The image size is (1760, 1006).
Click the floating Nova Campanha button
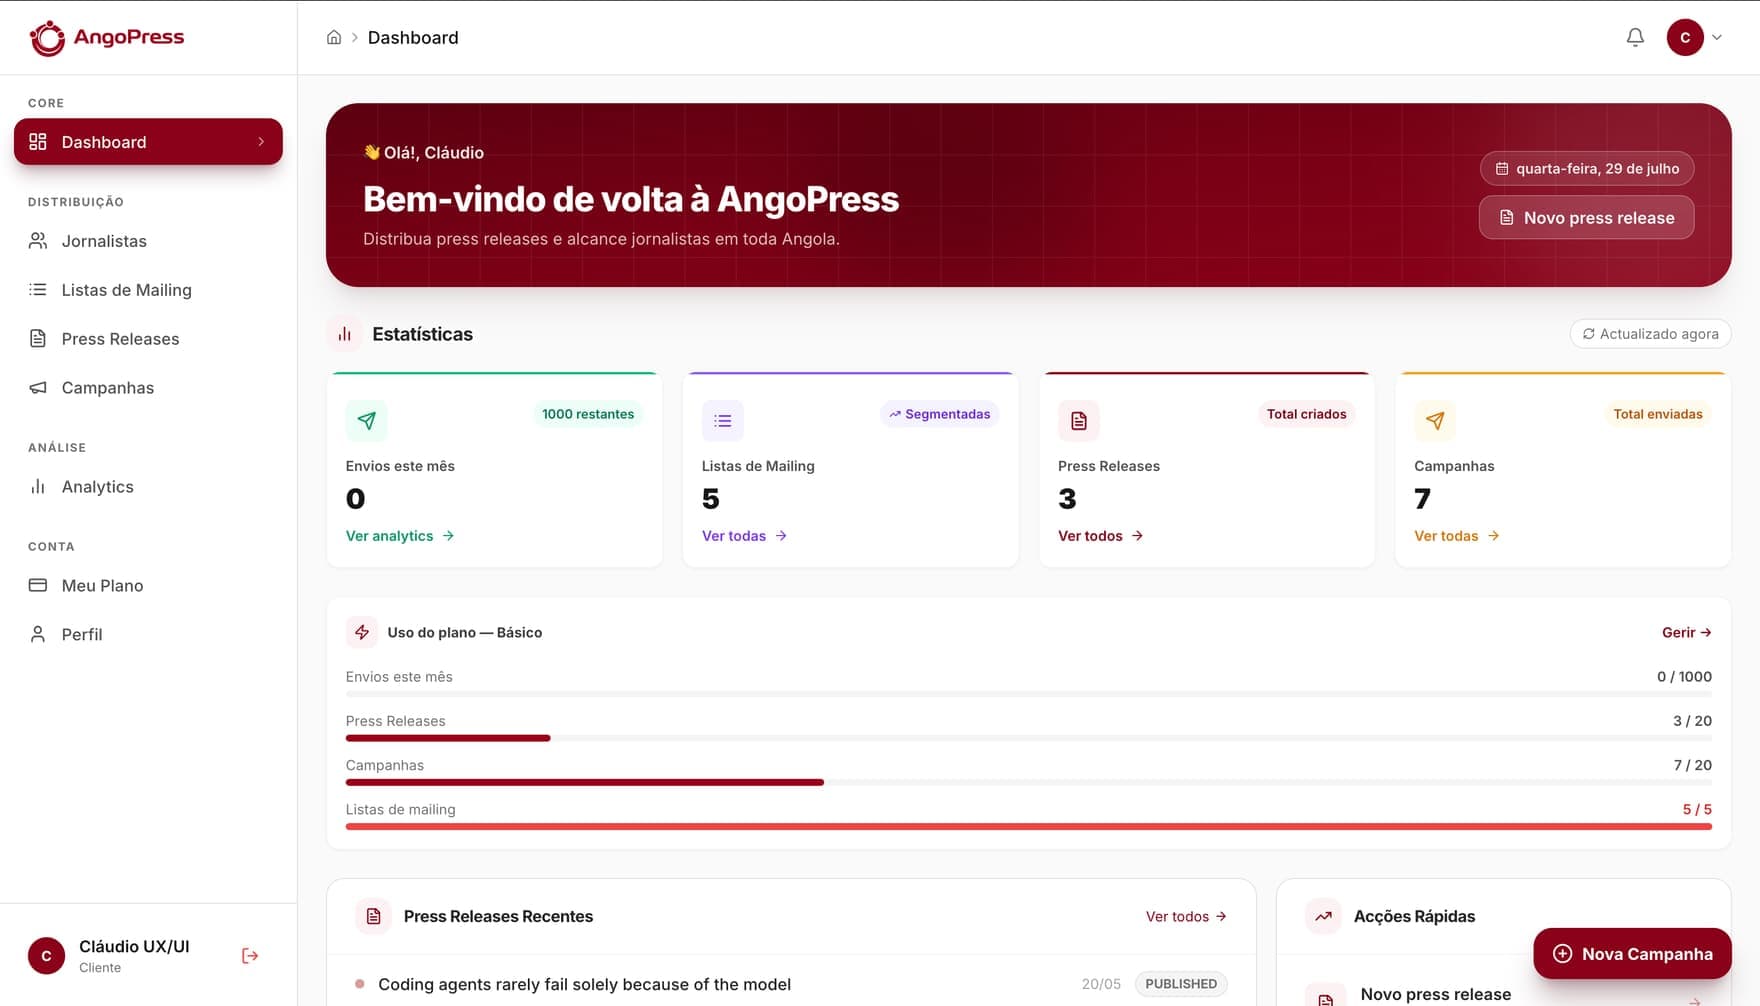coord(1632,954)
